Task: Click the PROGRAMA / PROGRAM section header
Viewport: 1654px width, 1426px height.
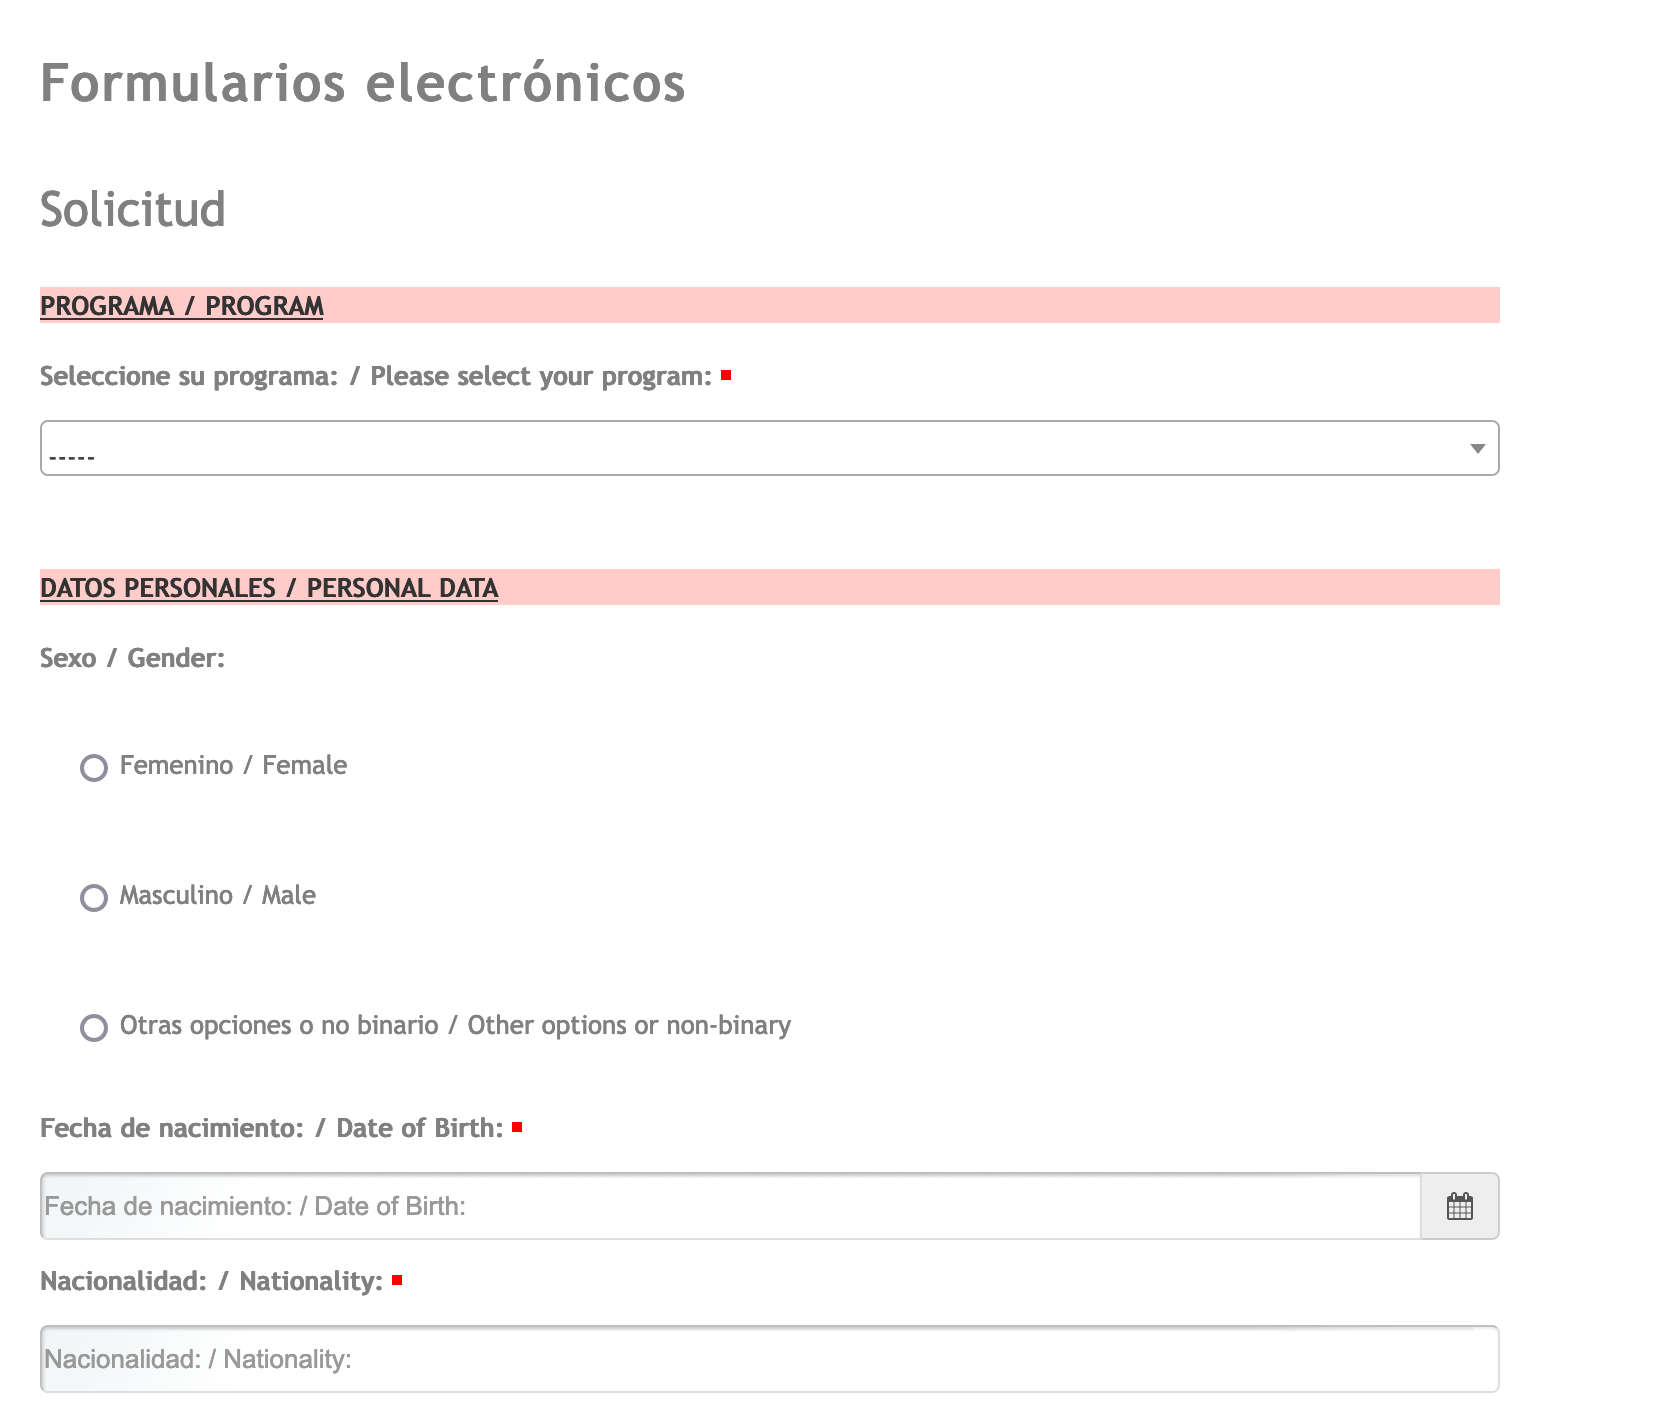Action: pyautogui.click(x=182, y=306)
